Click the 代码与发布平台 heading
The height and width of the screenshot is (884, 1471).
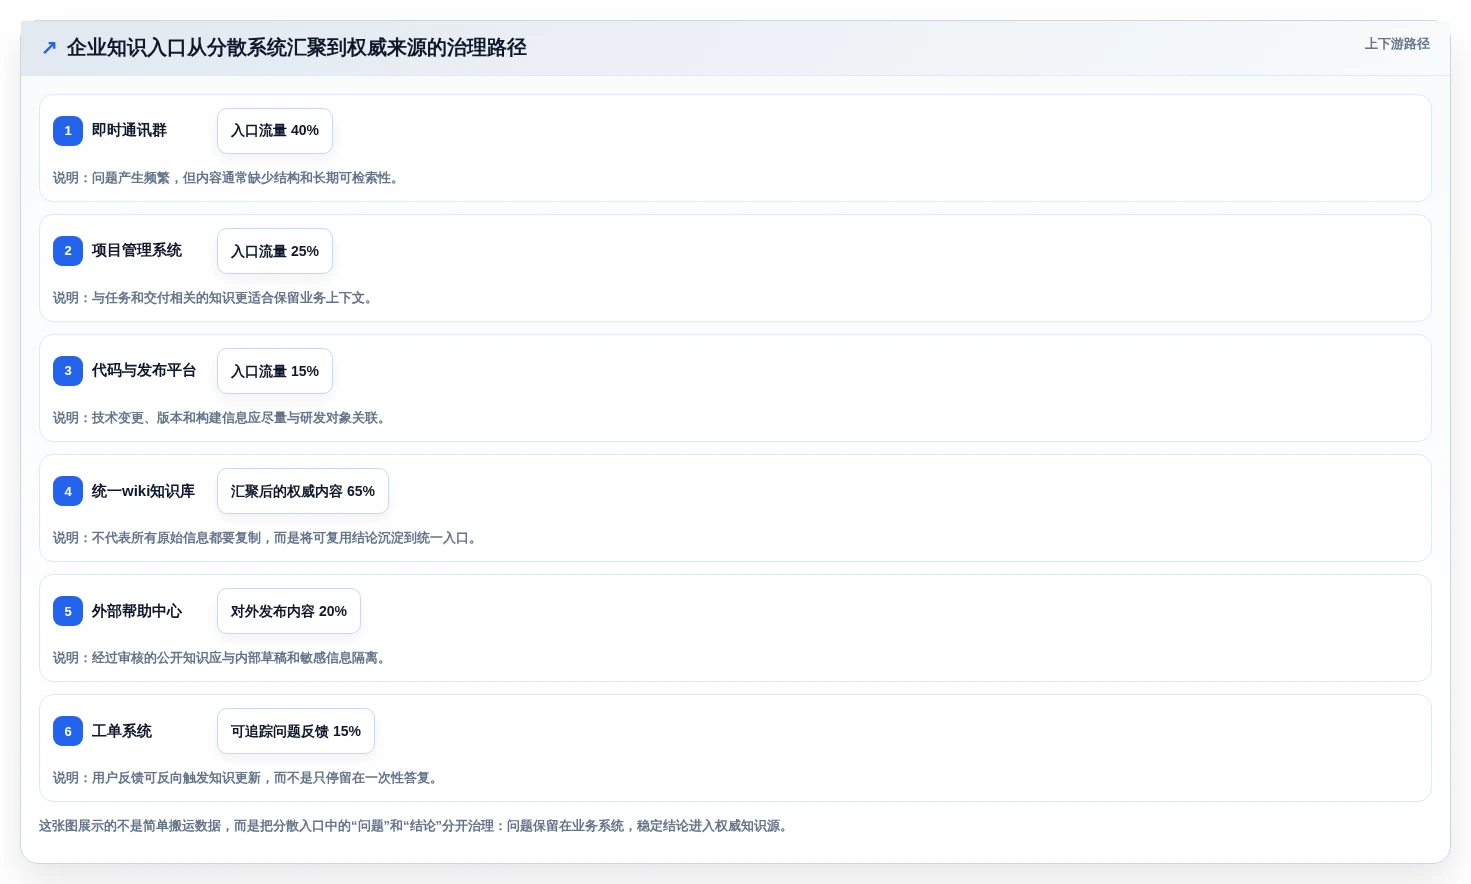pos(144,370)
